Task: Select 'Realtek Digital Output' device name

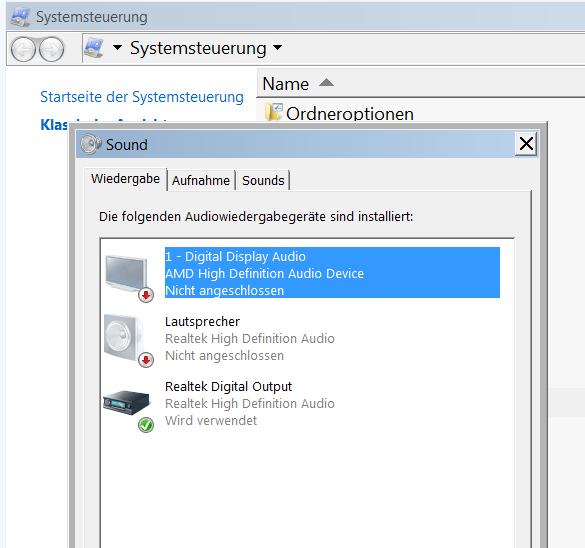Action: tap(228, 386)
